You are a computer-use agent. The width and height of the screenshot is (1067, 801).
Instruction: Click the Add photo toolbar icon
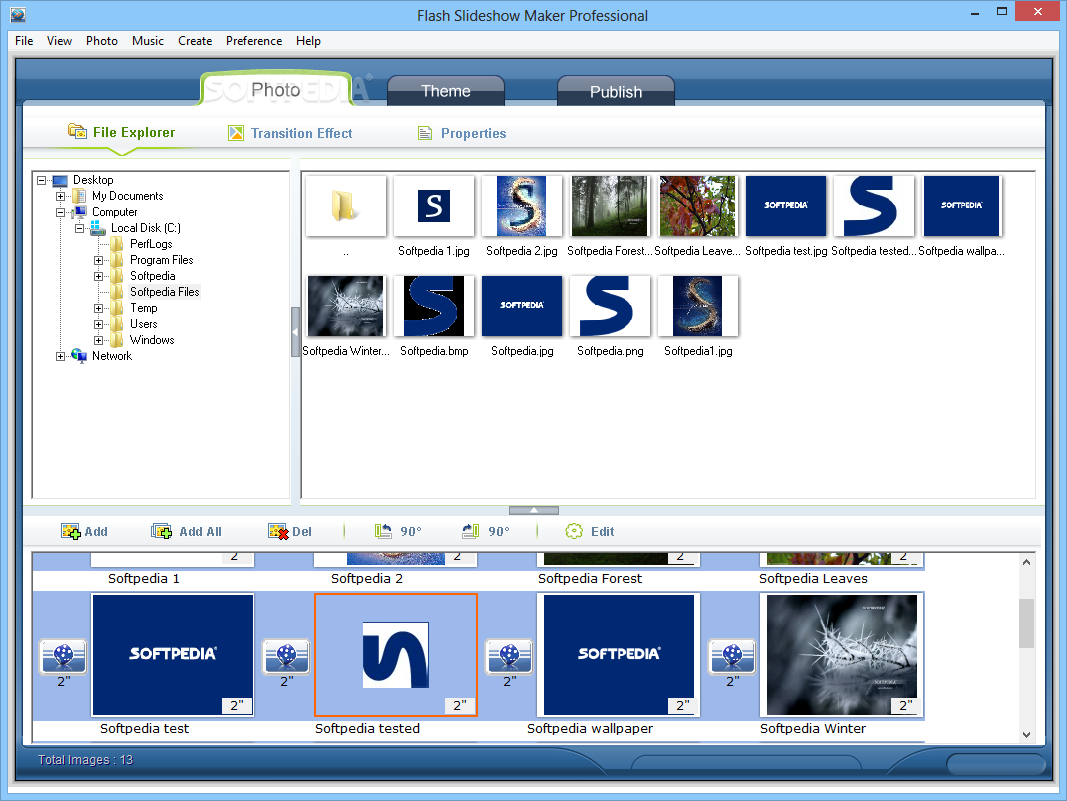[70, 532]
